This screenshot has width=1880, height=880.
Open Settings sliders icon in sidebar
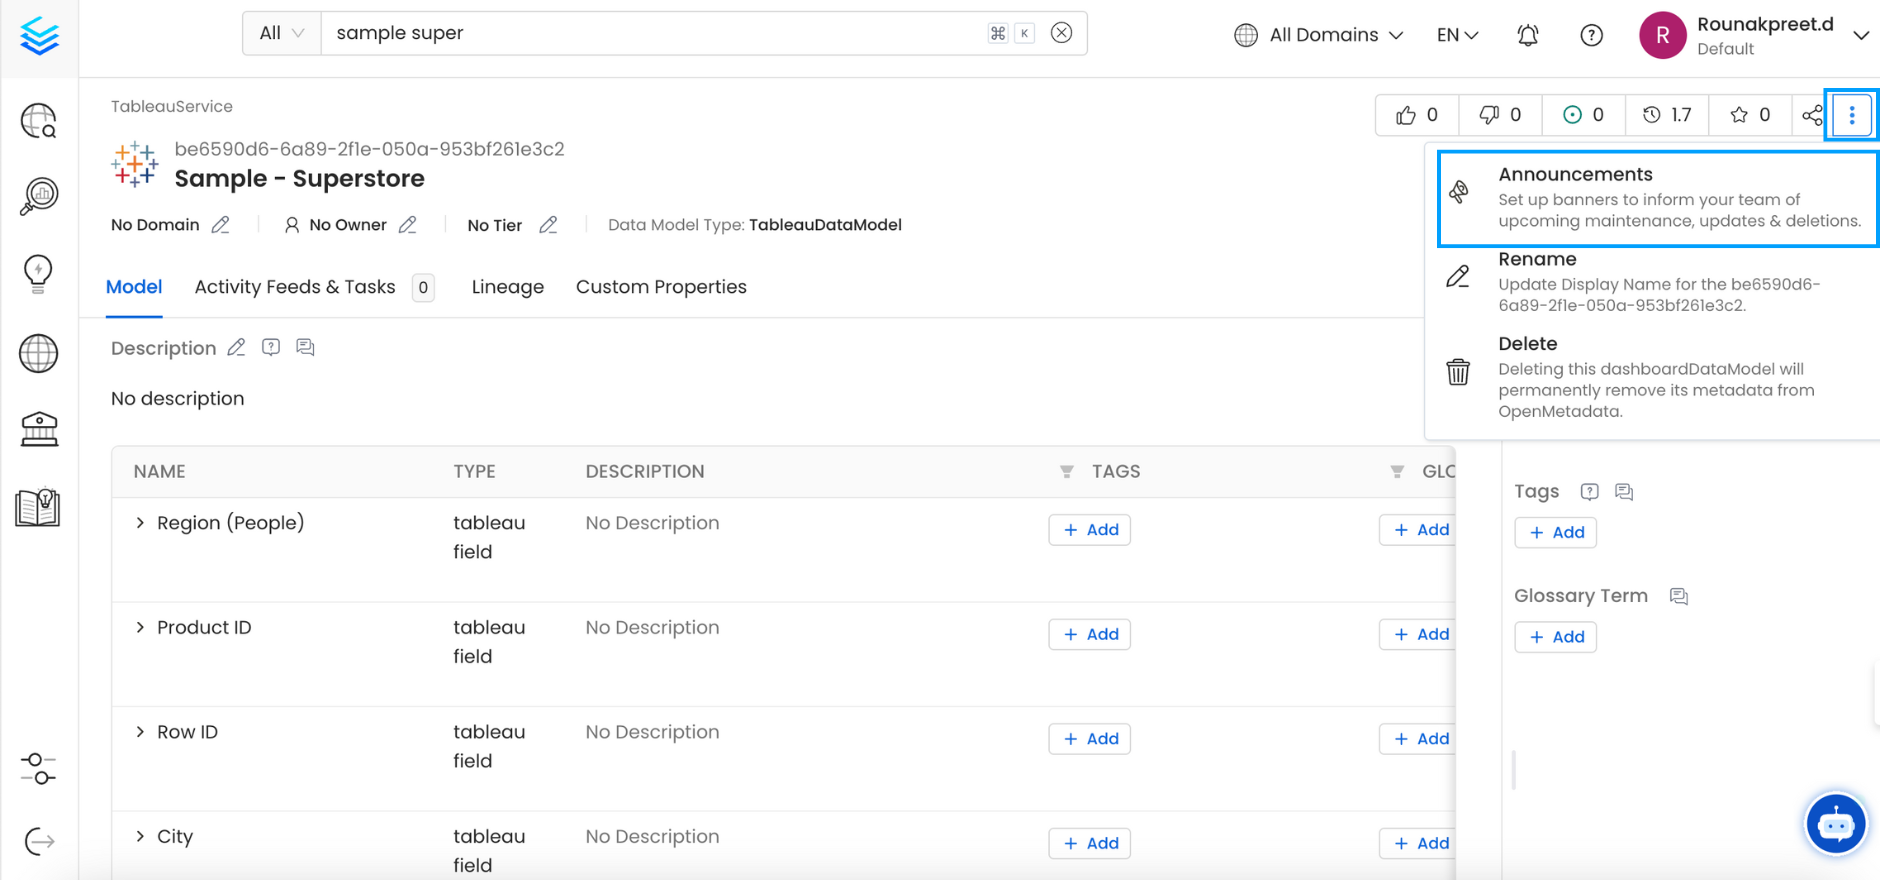pyautogui.click(x=39, y=769)
